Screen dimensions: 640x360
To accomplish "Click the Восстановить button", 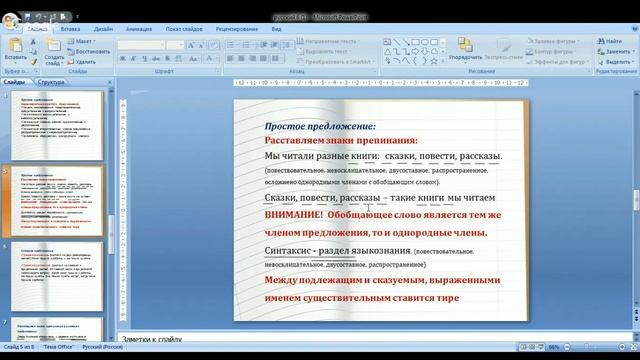I will click(x=89, y=52).
